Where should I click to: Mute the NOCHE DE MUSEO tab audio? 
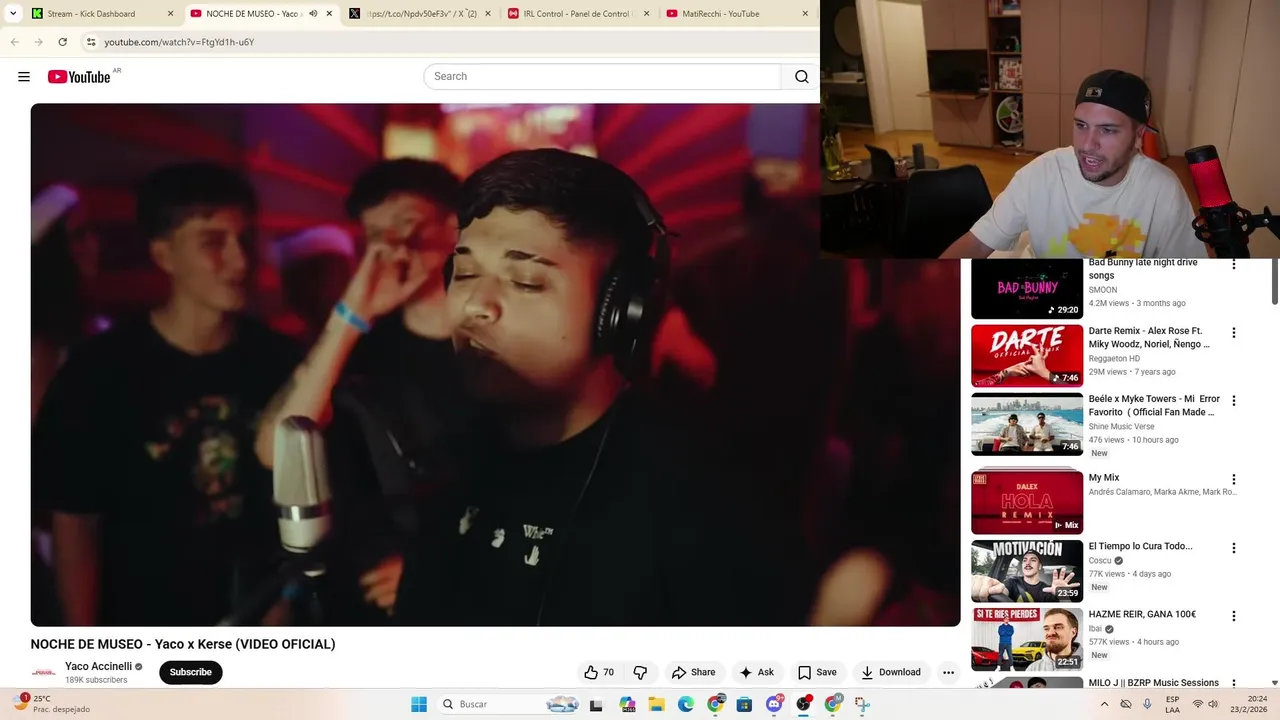313,14
